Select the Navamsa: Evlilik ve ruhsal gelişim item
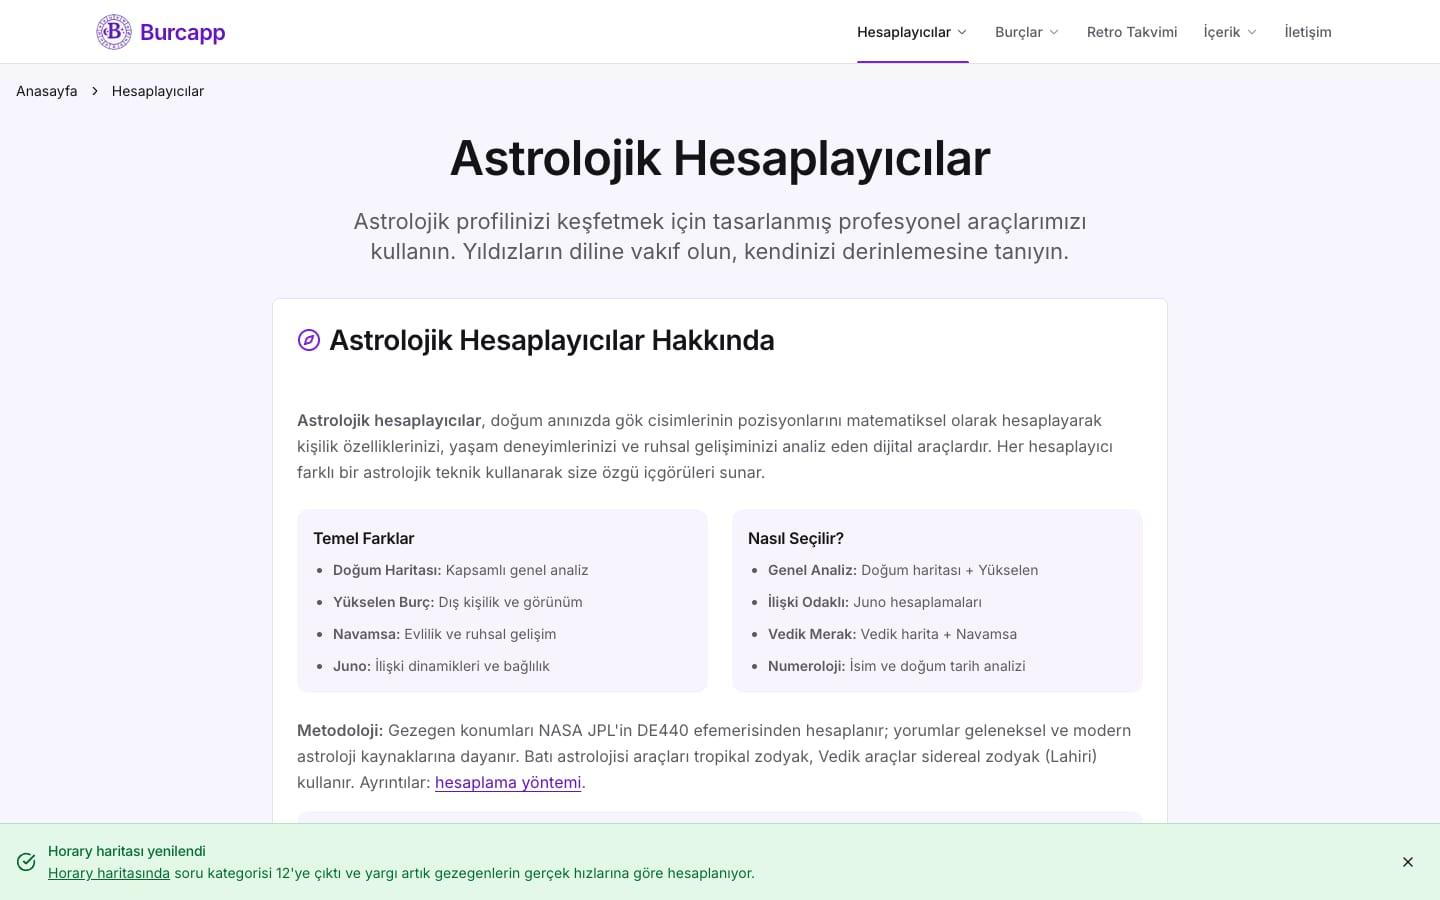Screen dimensions: 1440x900 445,634
